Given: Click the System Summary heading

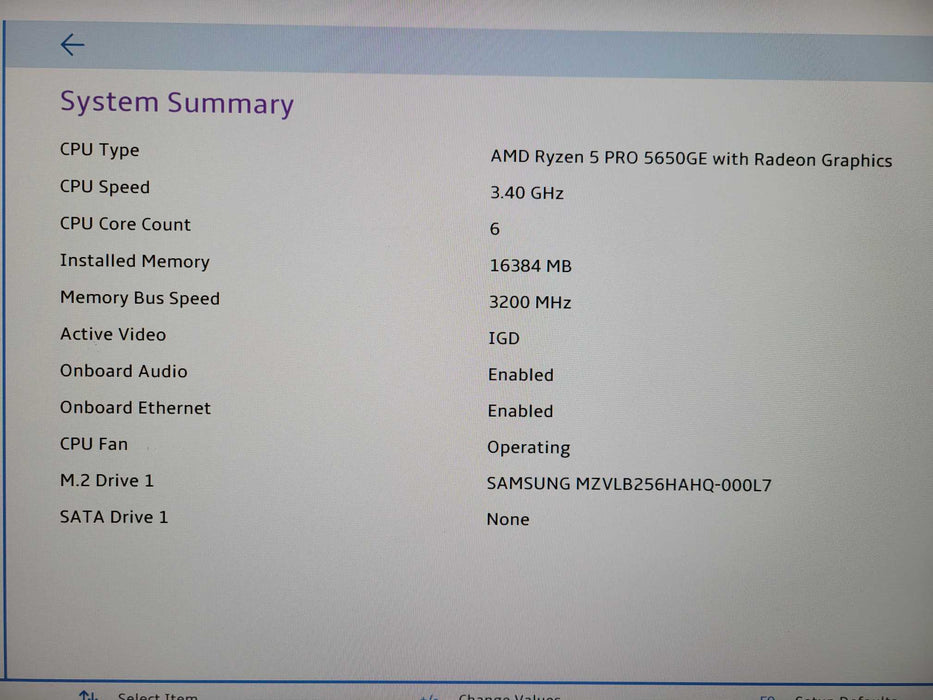Looking at the screenshot, I should (x=177, y=103).
